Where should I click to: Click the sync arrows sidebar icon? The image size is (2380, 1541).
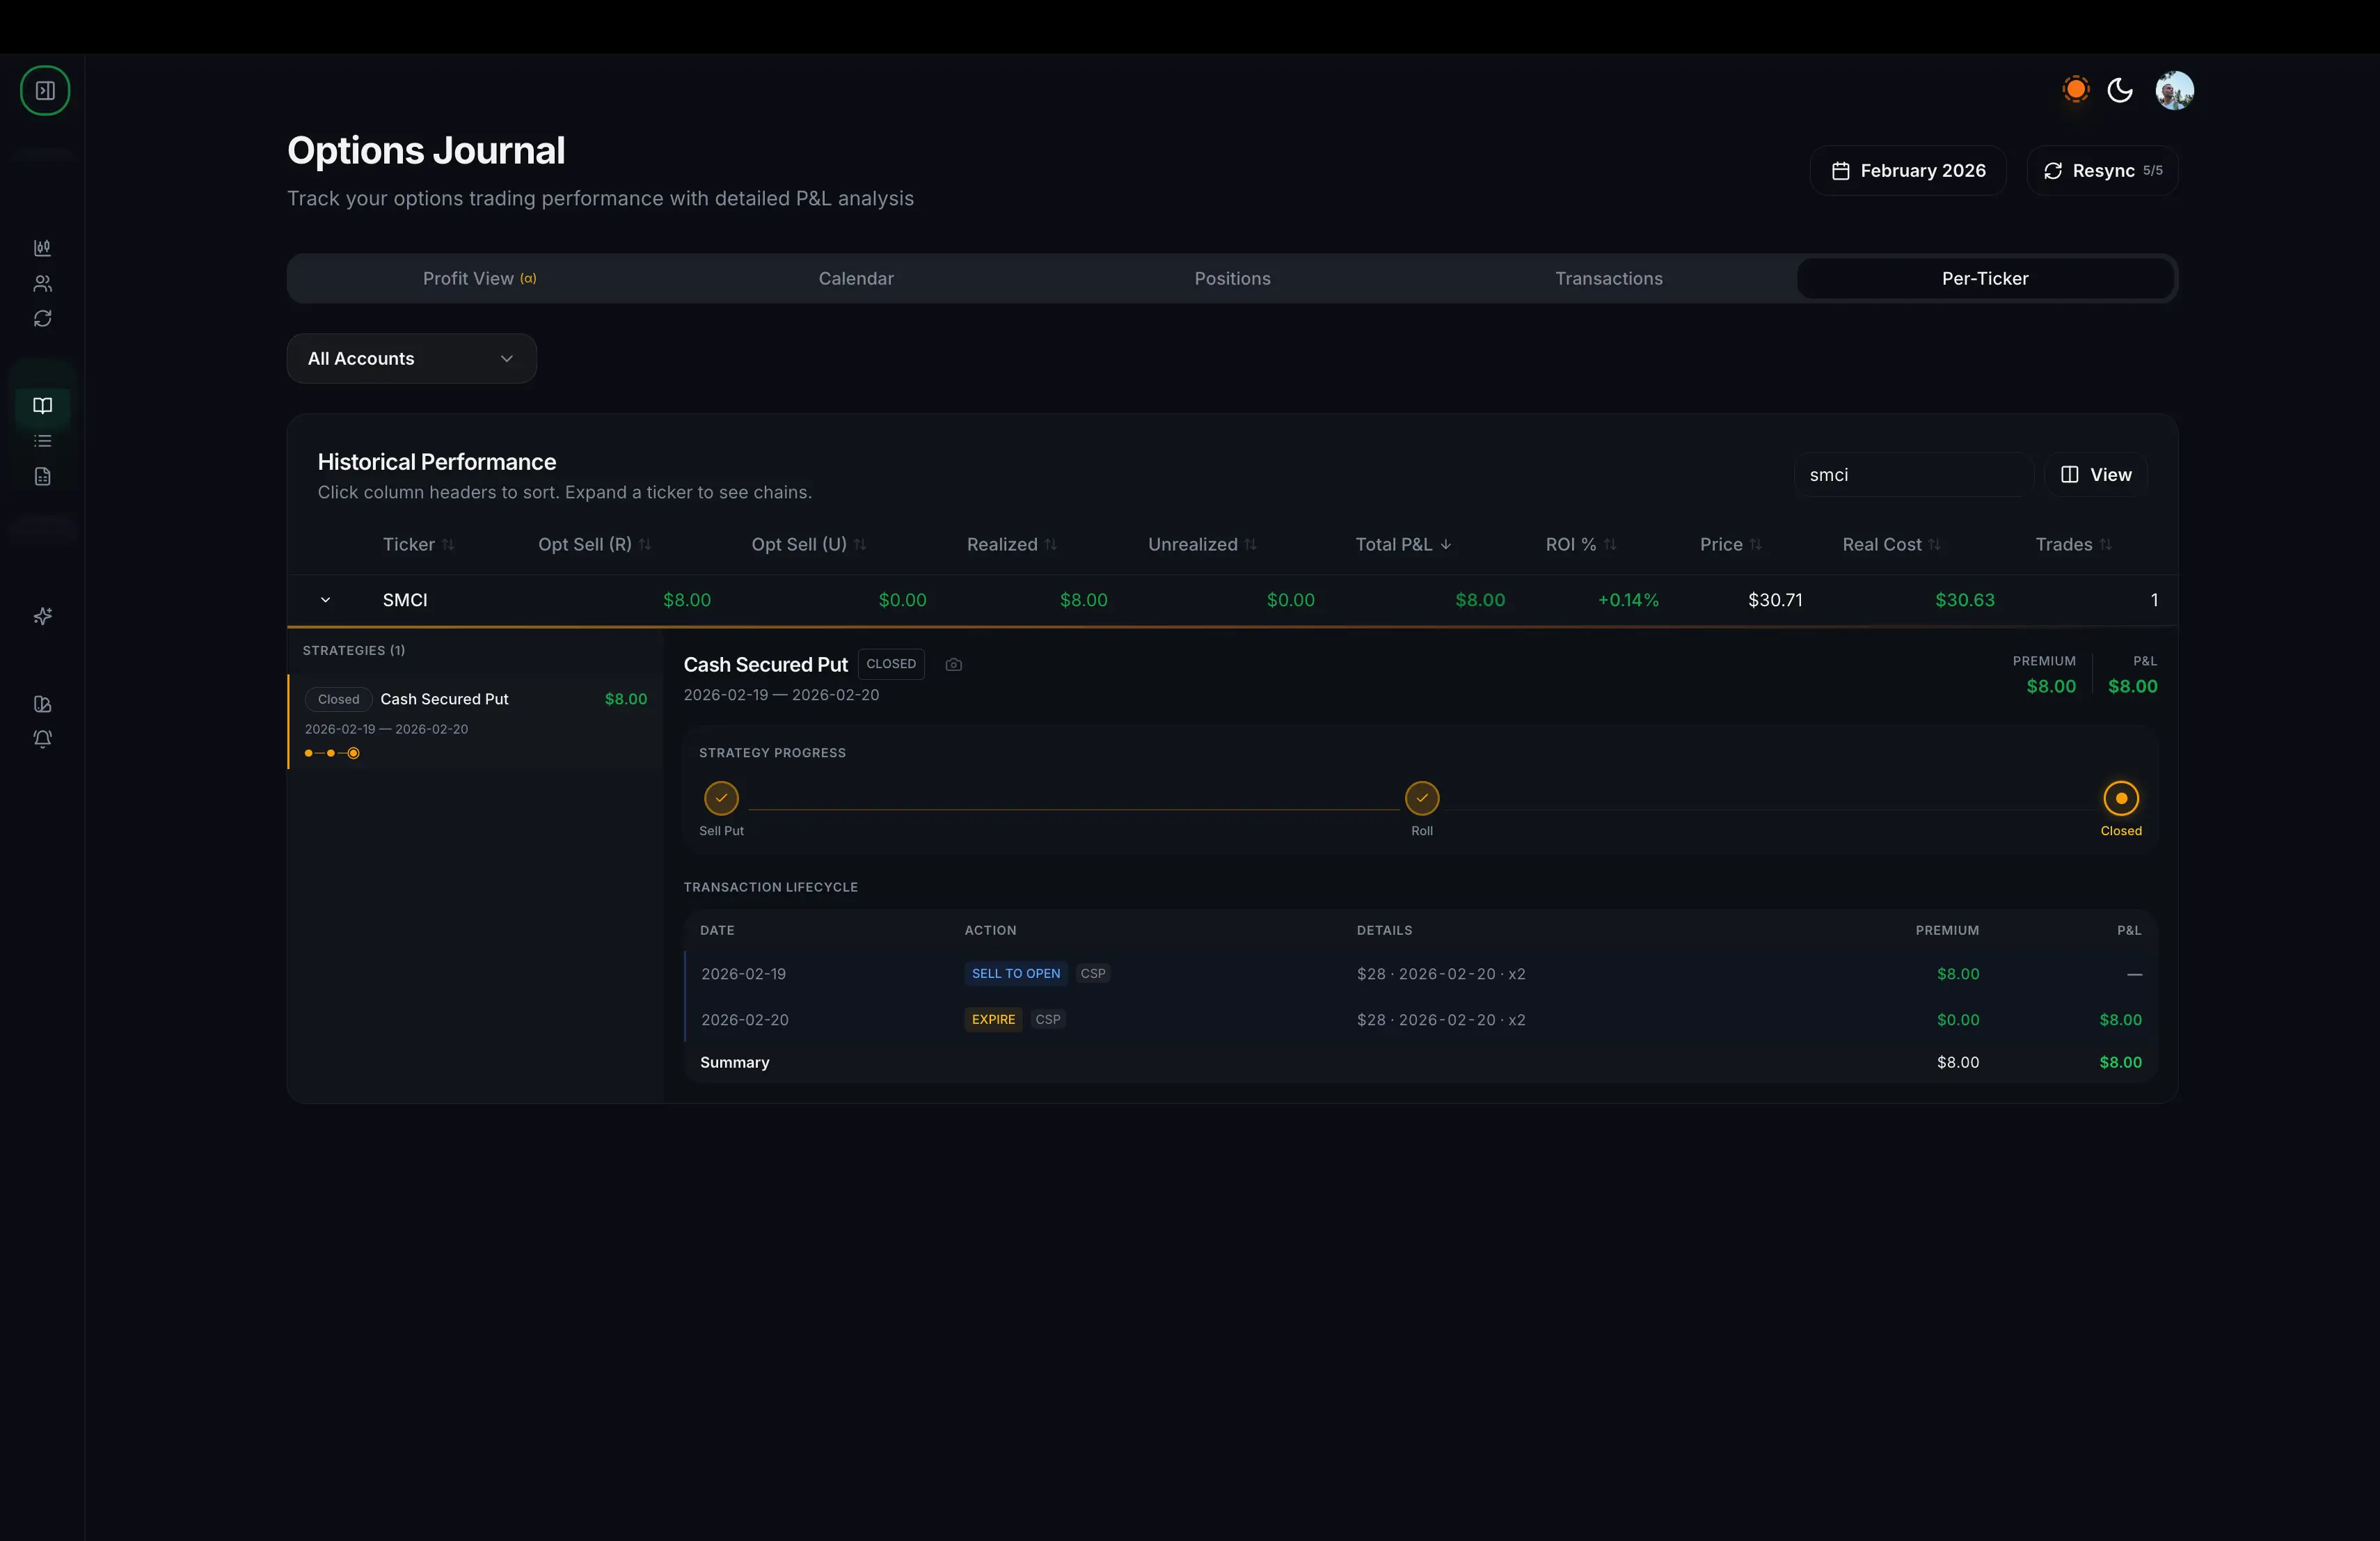point(42,319)
